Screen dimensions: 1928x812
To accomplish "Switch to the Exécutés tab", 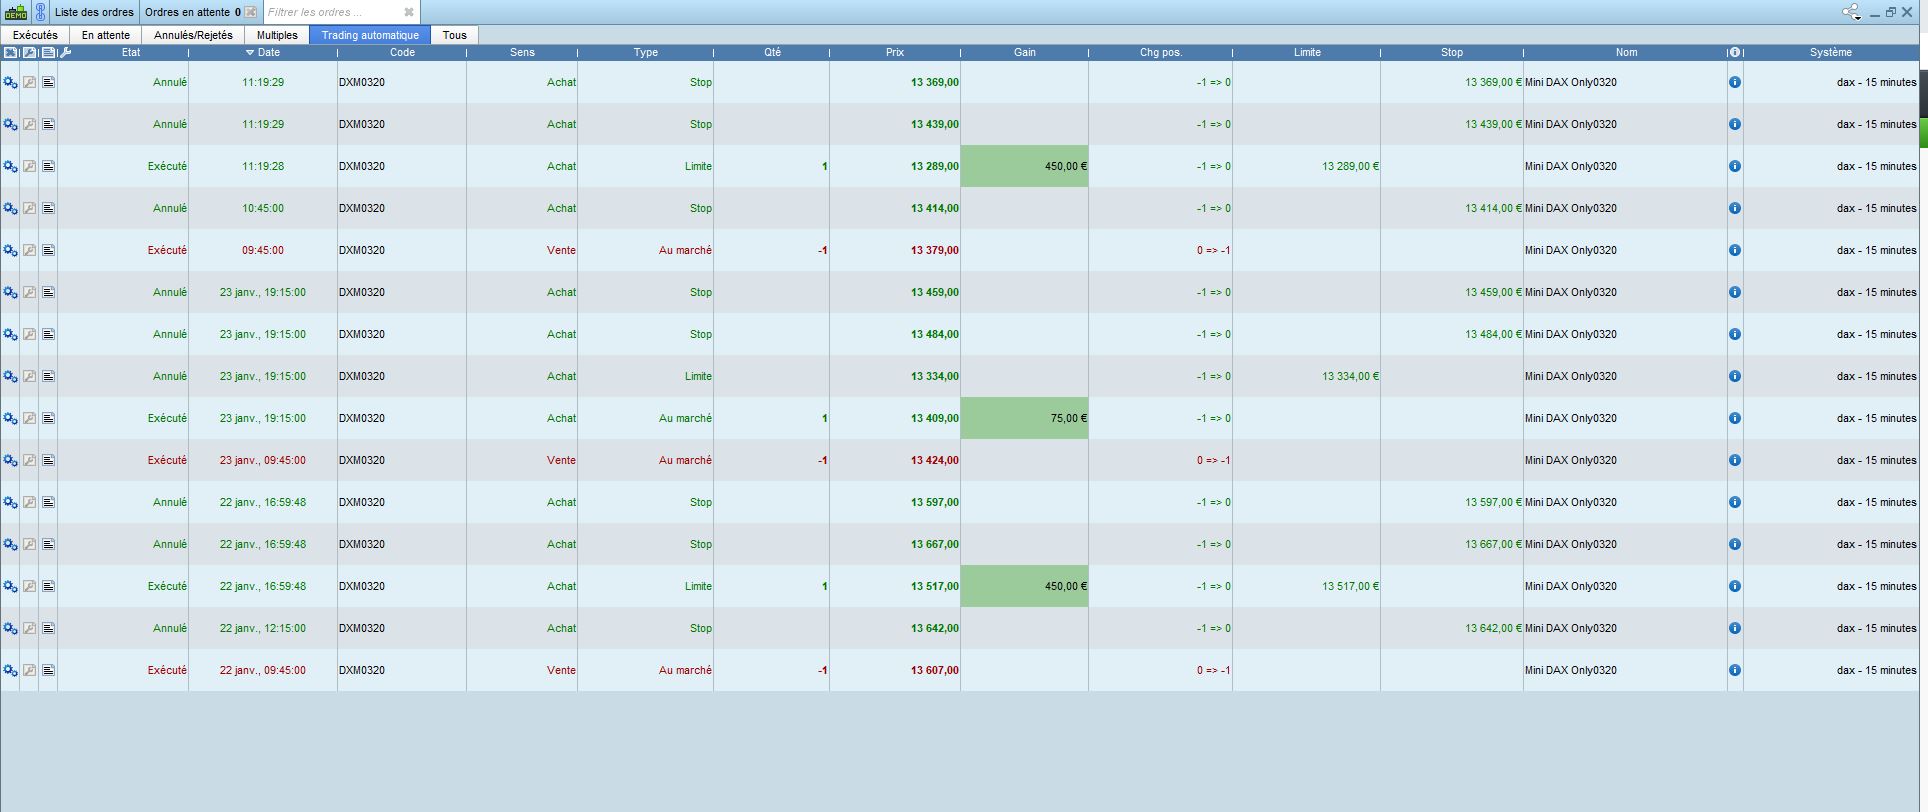I will click(x=35, y=35).
